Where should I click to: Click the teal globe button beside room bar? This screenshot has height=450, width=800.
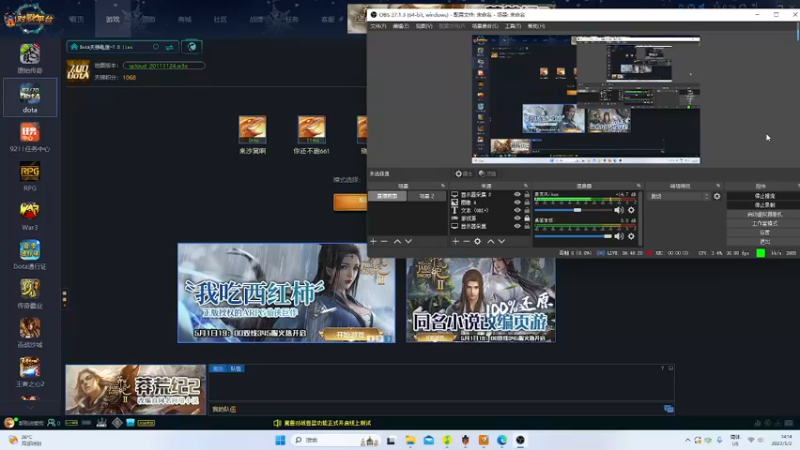[x=192, y=47]
